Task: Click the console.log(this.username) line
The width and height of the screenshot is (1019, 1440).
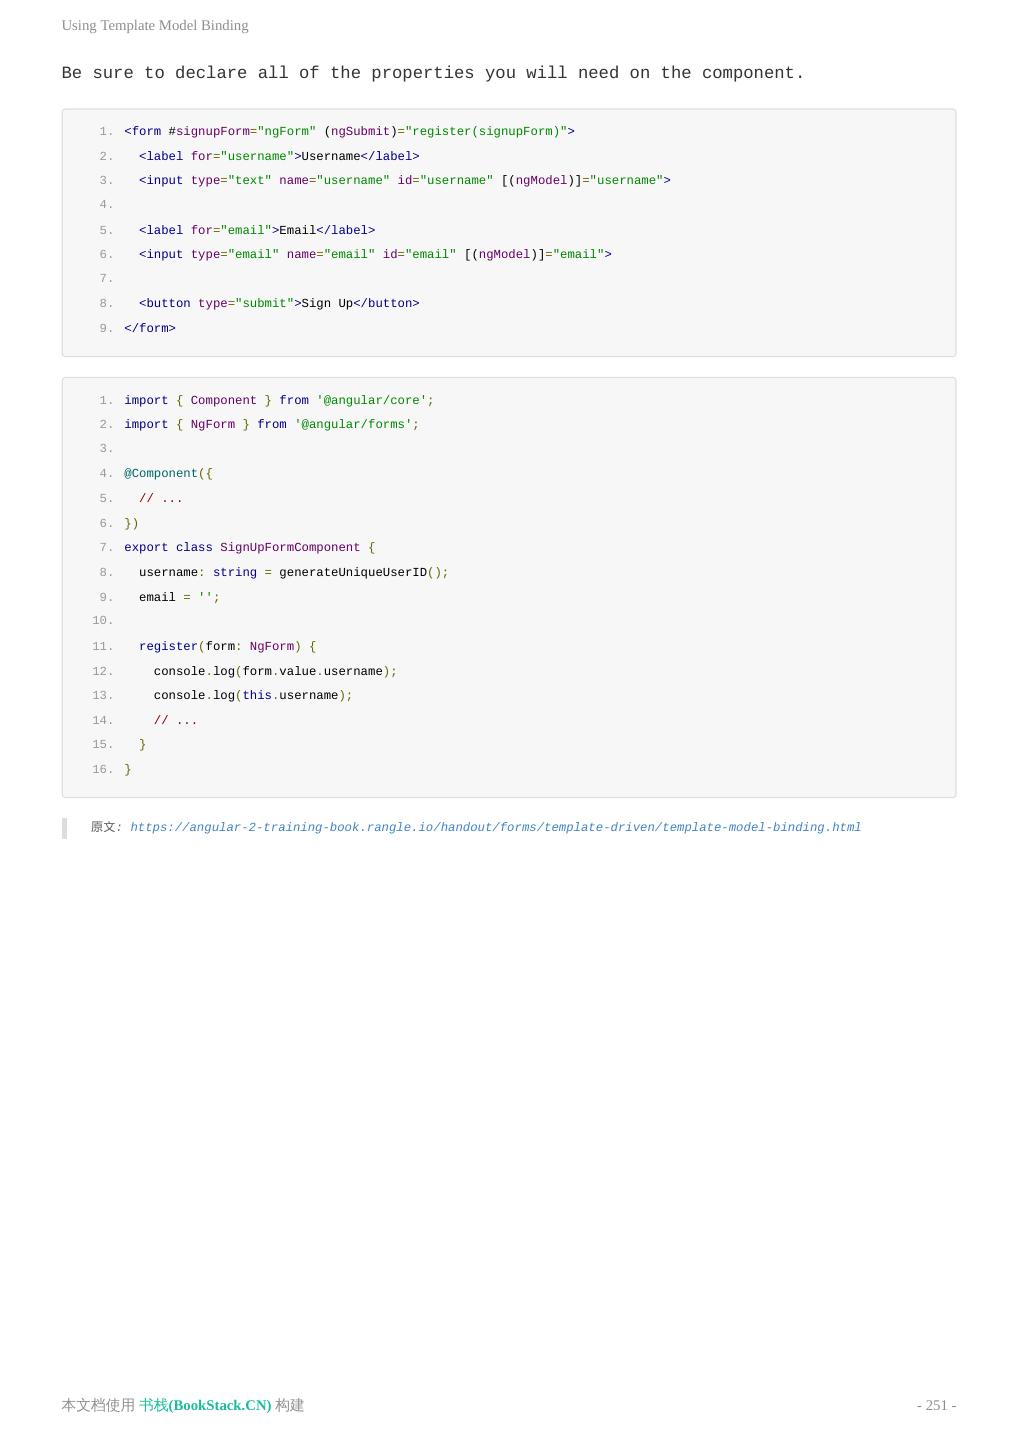Action: 253,696
